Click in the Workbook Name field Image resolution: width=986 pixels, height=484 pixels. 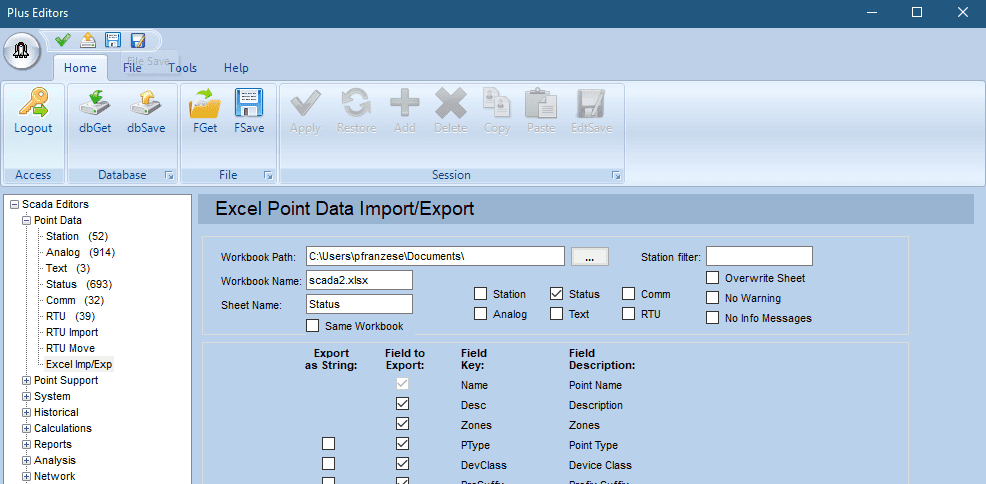(x=359, y=280)
